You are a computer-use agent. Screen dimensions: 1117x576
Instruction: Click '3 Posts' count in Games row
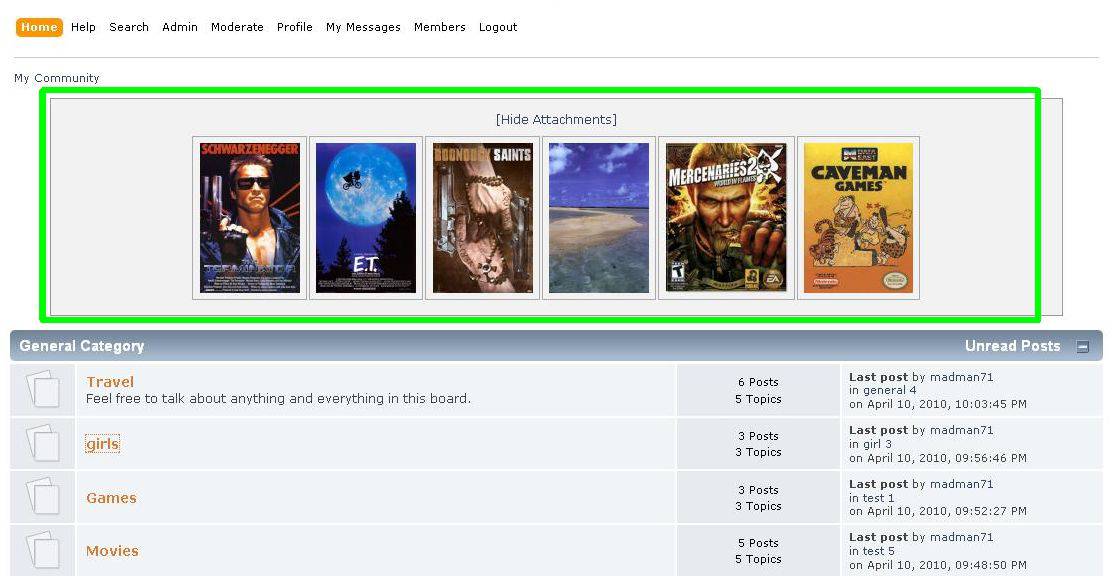(x=758, y=490)
